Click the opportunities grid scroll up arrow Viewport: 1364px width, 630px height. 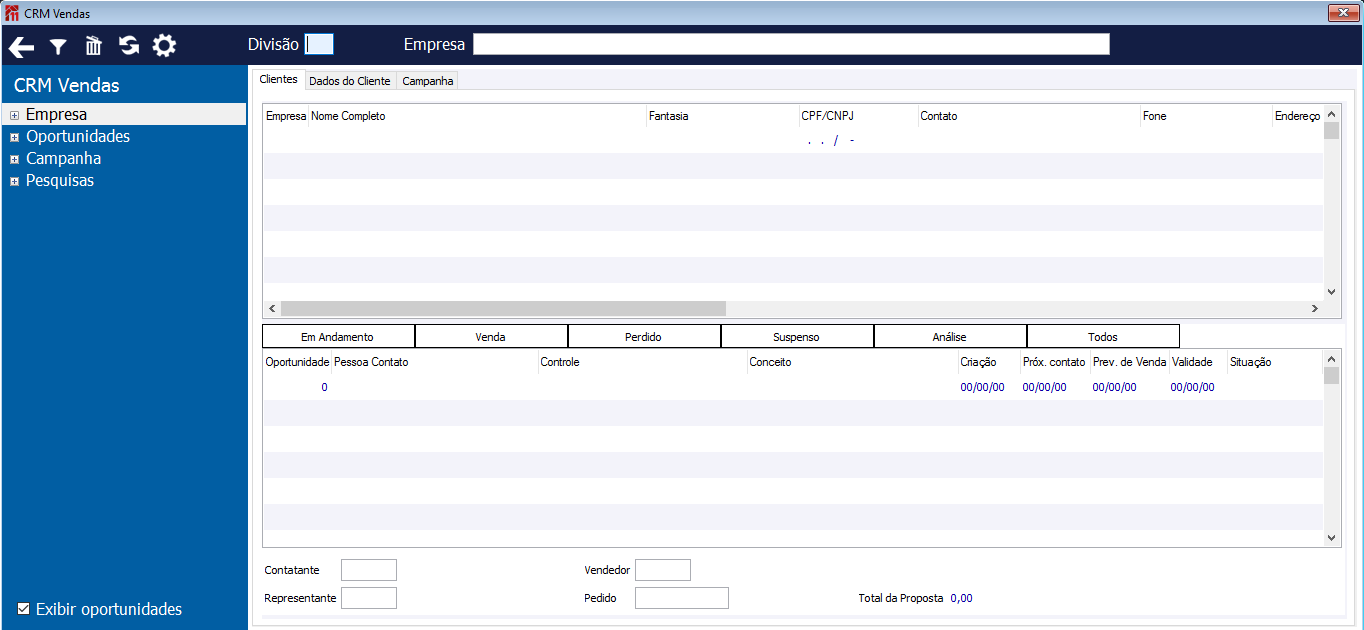click(x=1331, y=358)
